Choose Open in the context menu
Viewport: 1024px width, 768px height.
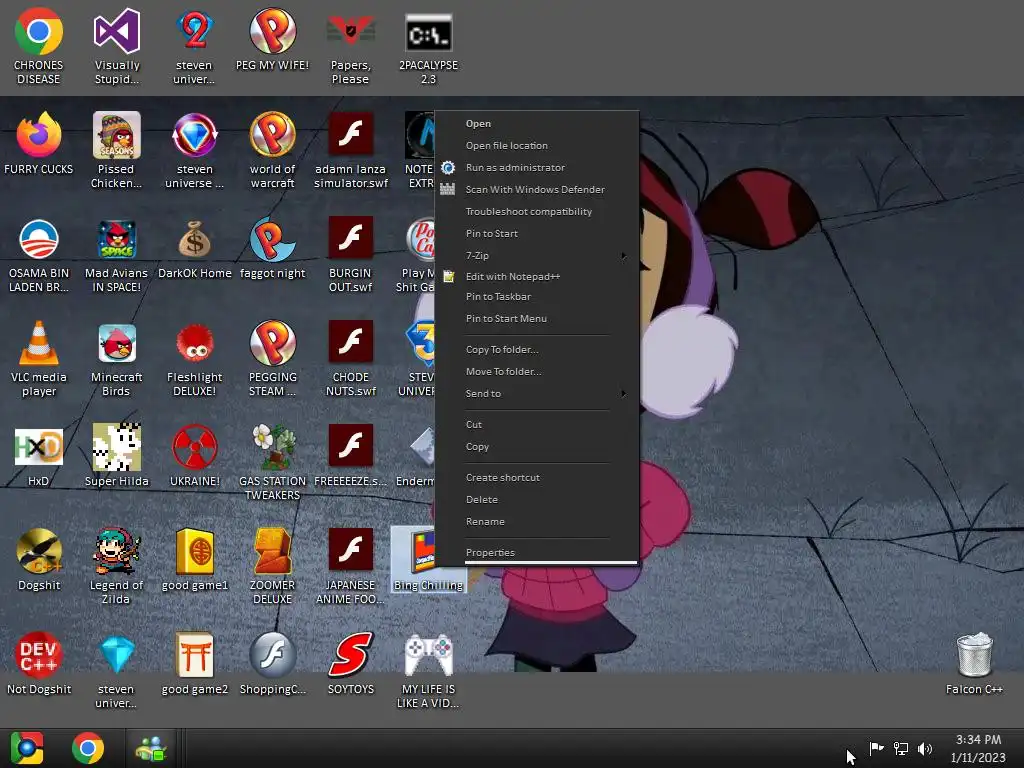(x=537, y=123)
